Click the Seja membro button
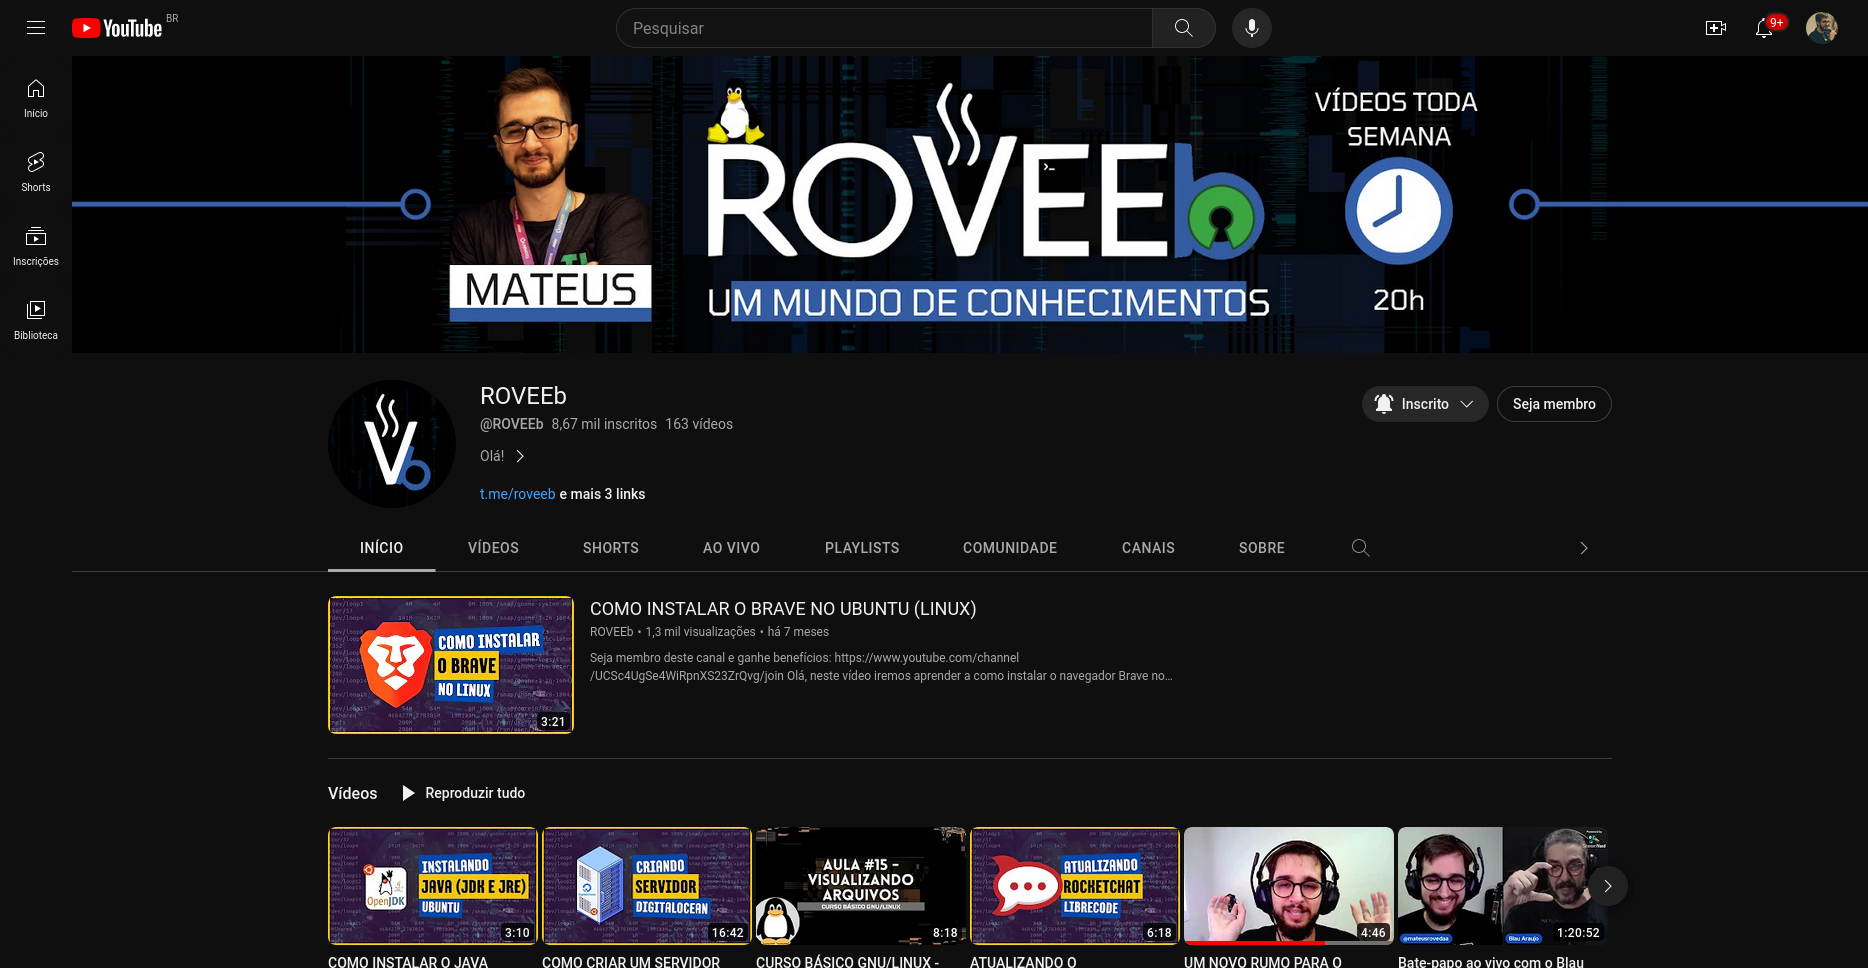 [1554, 404]
